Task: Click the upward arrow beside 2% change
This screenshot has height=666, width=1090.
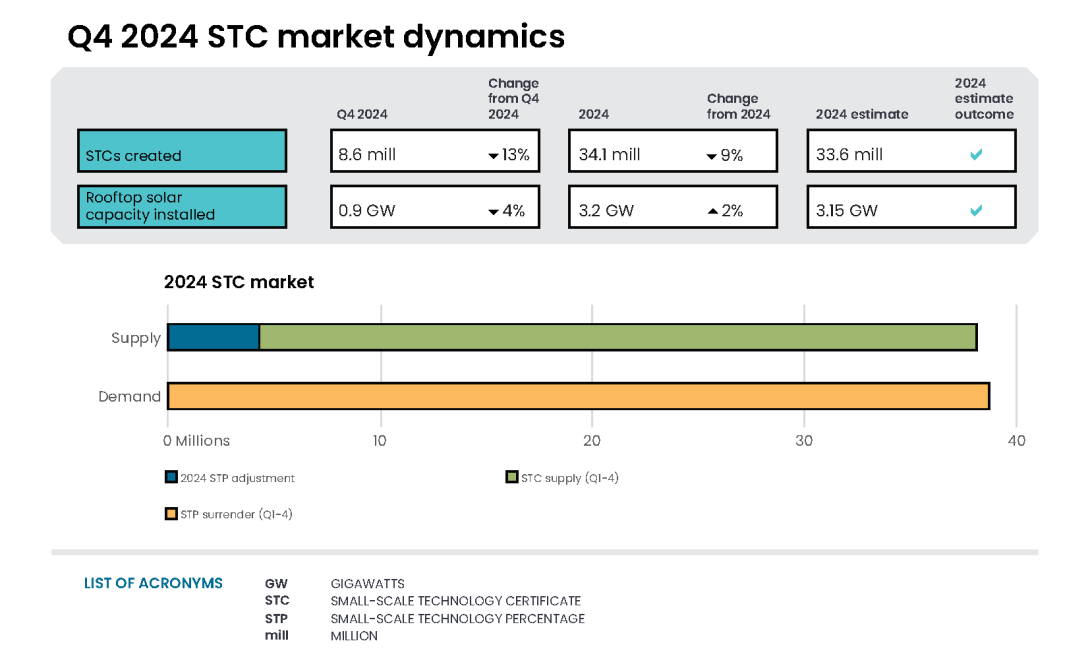Action: click(x=715, y=212)
